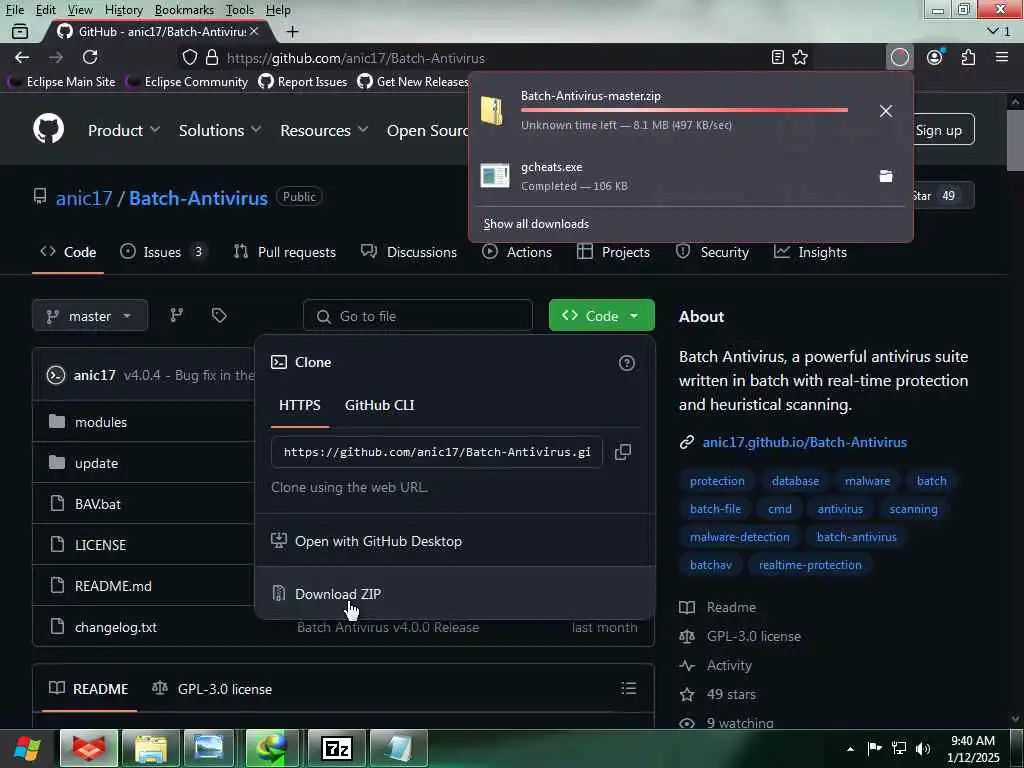This screenshot has width=1024, height=768.
Task: Click the site padlock icon
Action: [212, 57]
